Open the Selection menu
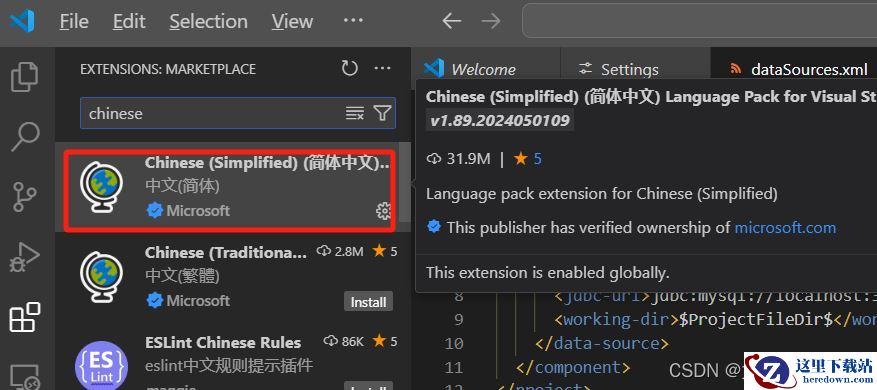The width and height of the screenshot is (877, 390). [x=208, y=22]
